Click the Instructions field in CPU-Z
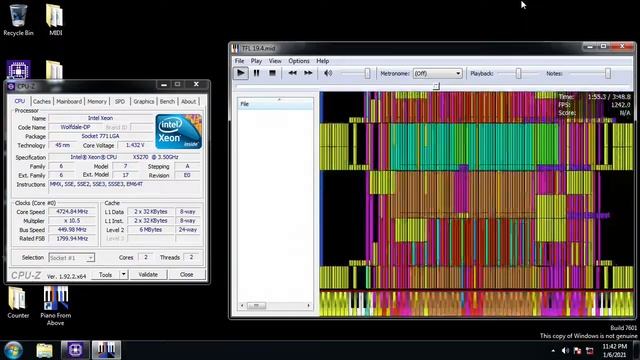This screenshot has width=640, height=360. 125,188
